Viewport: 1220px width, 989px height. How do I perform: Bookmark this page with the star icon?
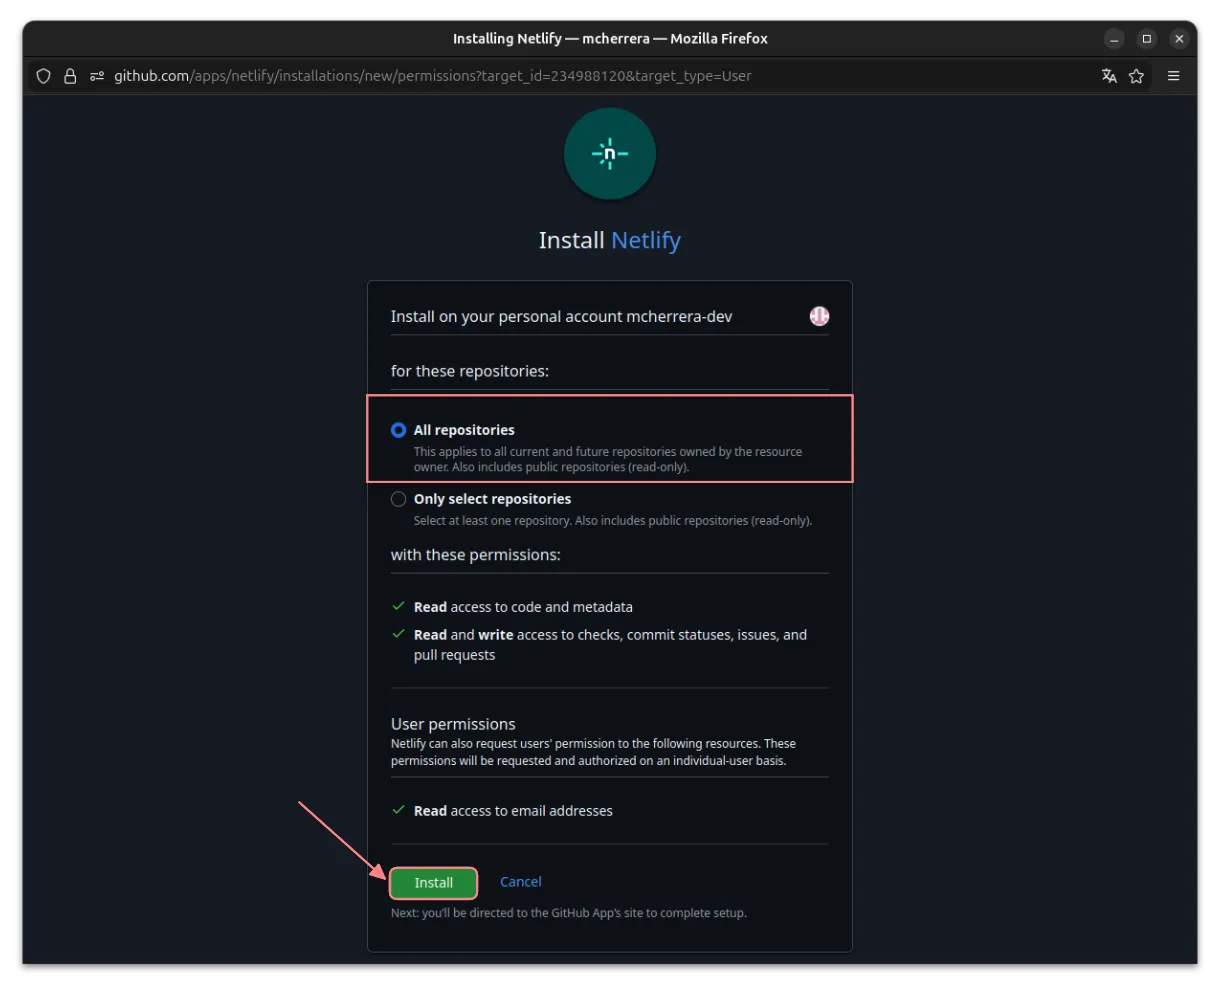[x=1136, y=76]
